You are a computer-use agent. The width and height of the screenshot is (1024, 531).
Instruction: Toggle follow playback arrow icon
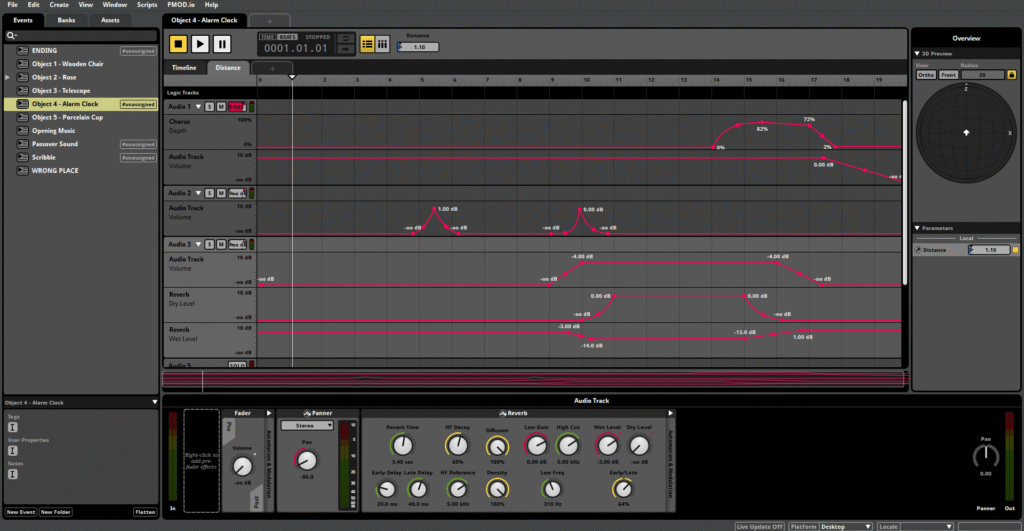point(345,49)
